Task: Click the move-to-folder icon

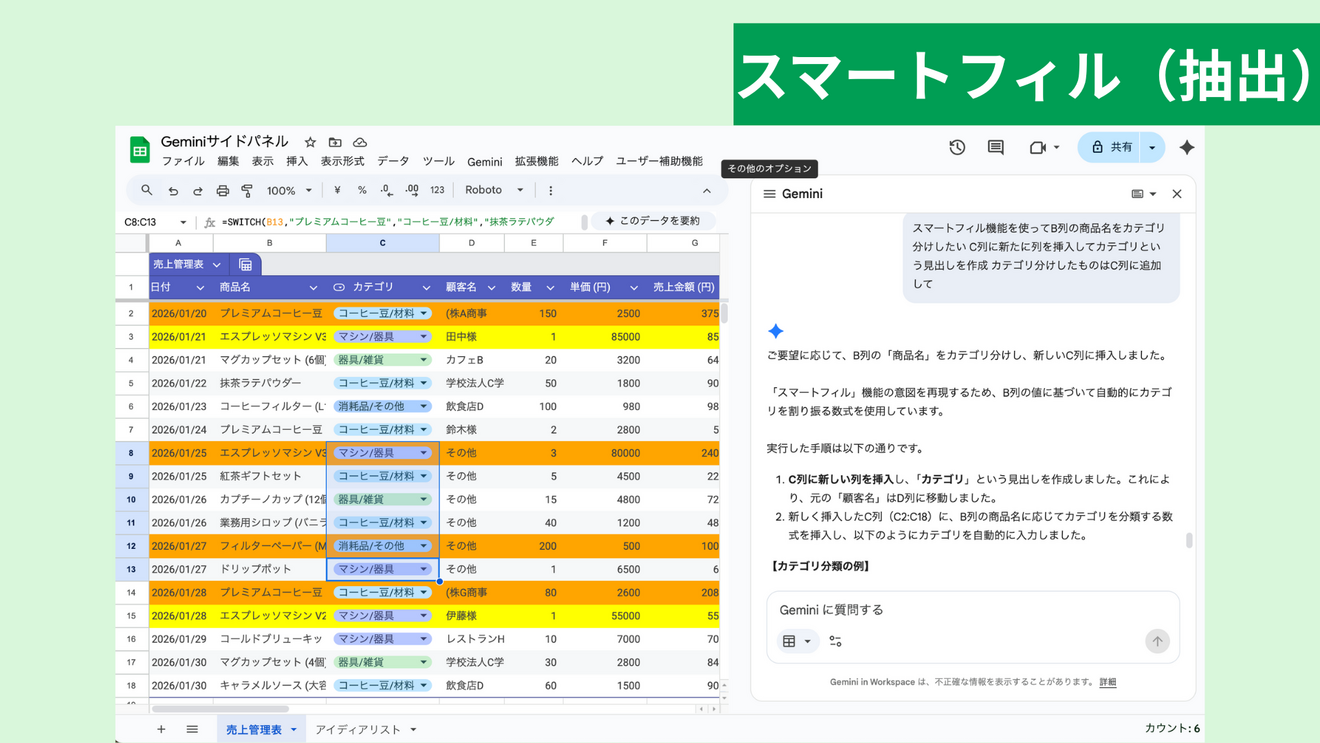Action: pyautogui.click(x=335, y=143)
